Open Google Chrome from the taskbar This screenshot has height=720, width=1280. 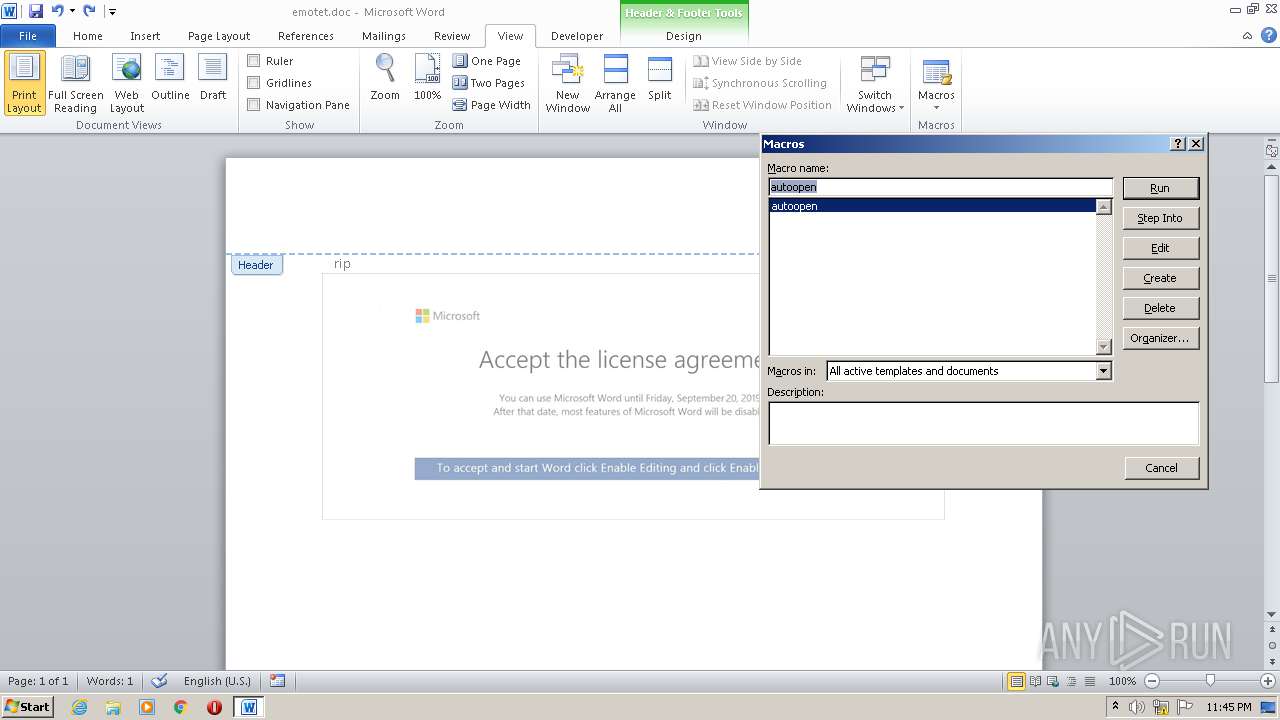[181, 707]
